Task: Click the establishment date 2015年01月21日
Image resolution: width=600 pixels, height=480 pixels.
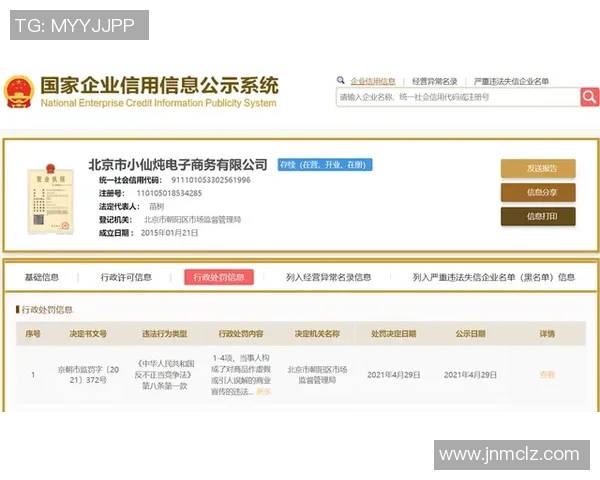Action: click(x=169, y=233)
